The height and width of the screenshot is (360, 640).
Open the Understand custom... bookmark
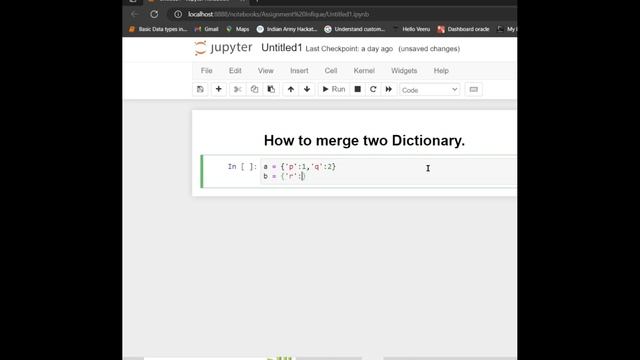coord(355,29)
